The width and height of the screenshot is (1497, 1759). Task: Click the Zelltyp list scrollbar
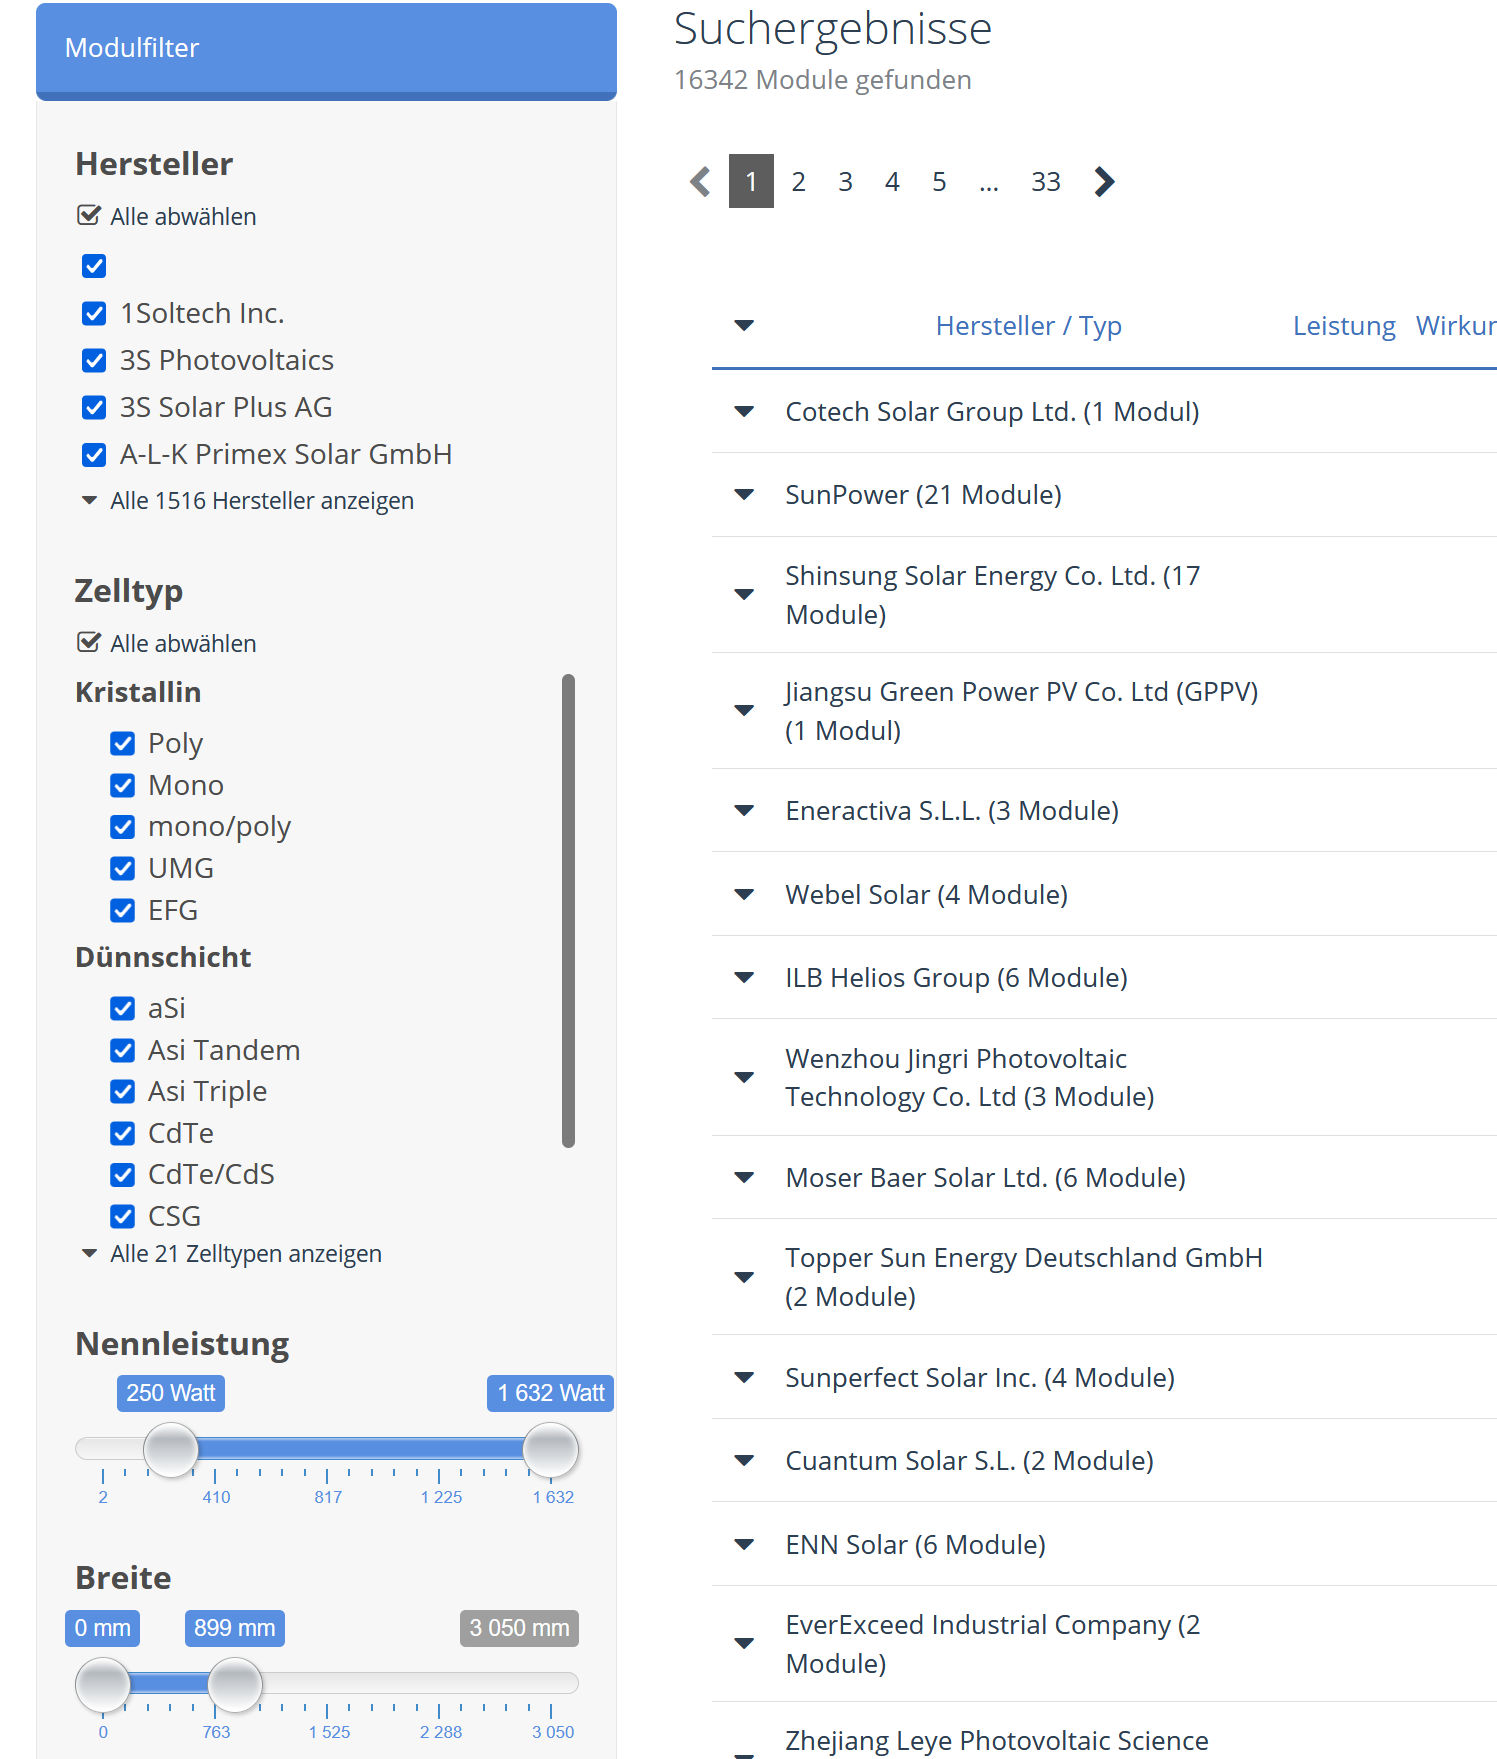point(568,911)
